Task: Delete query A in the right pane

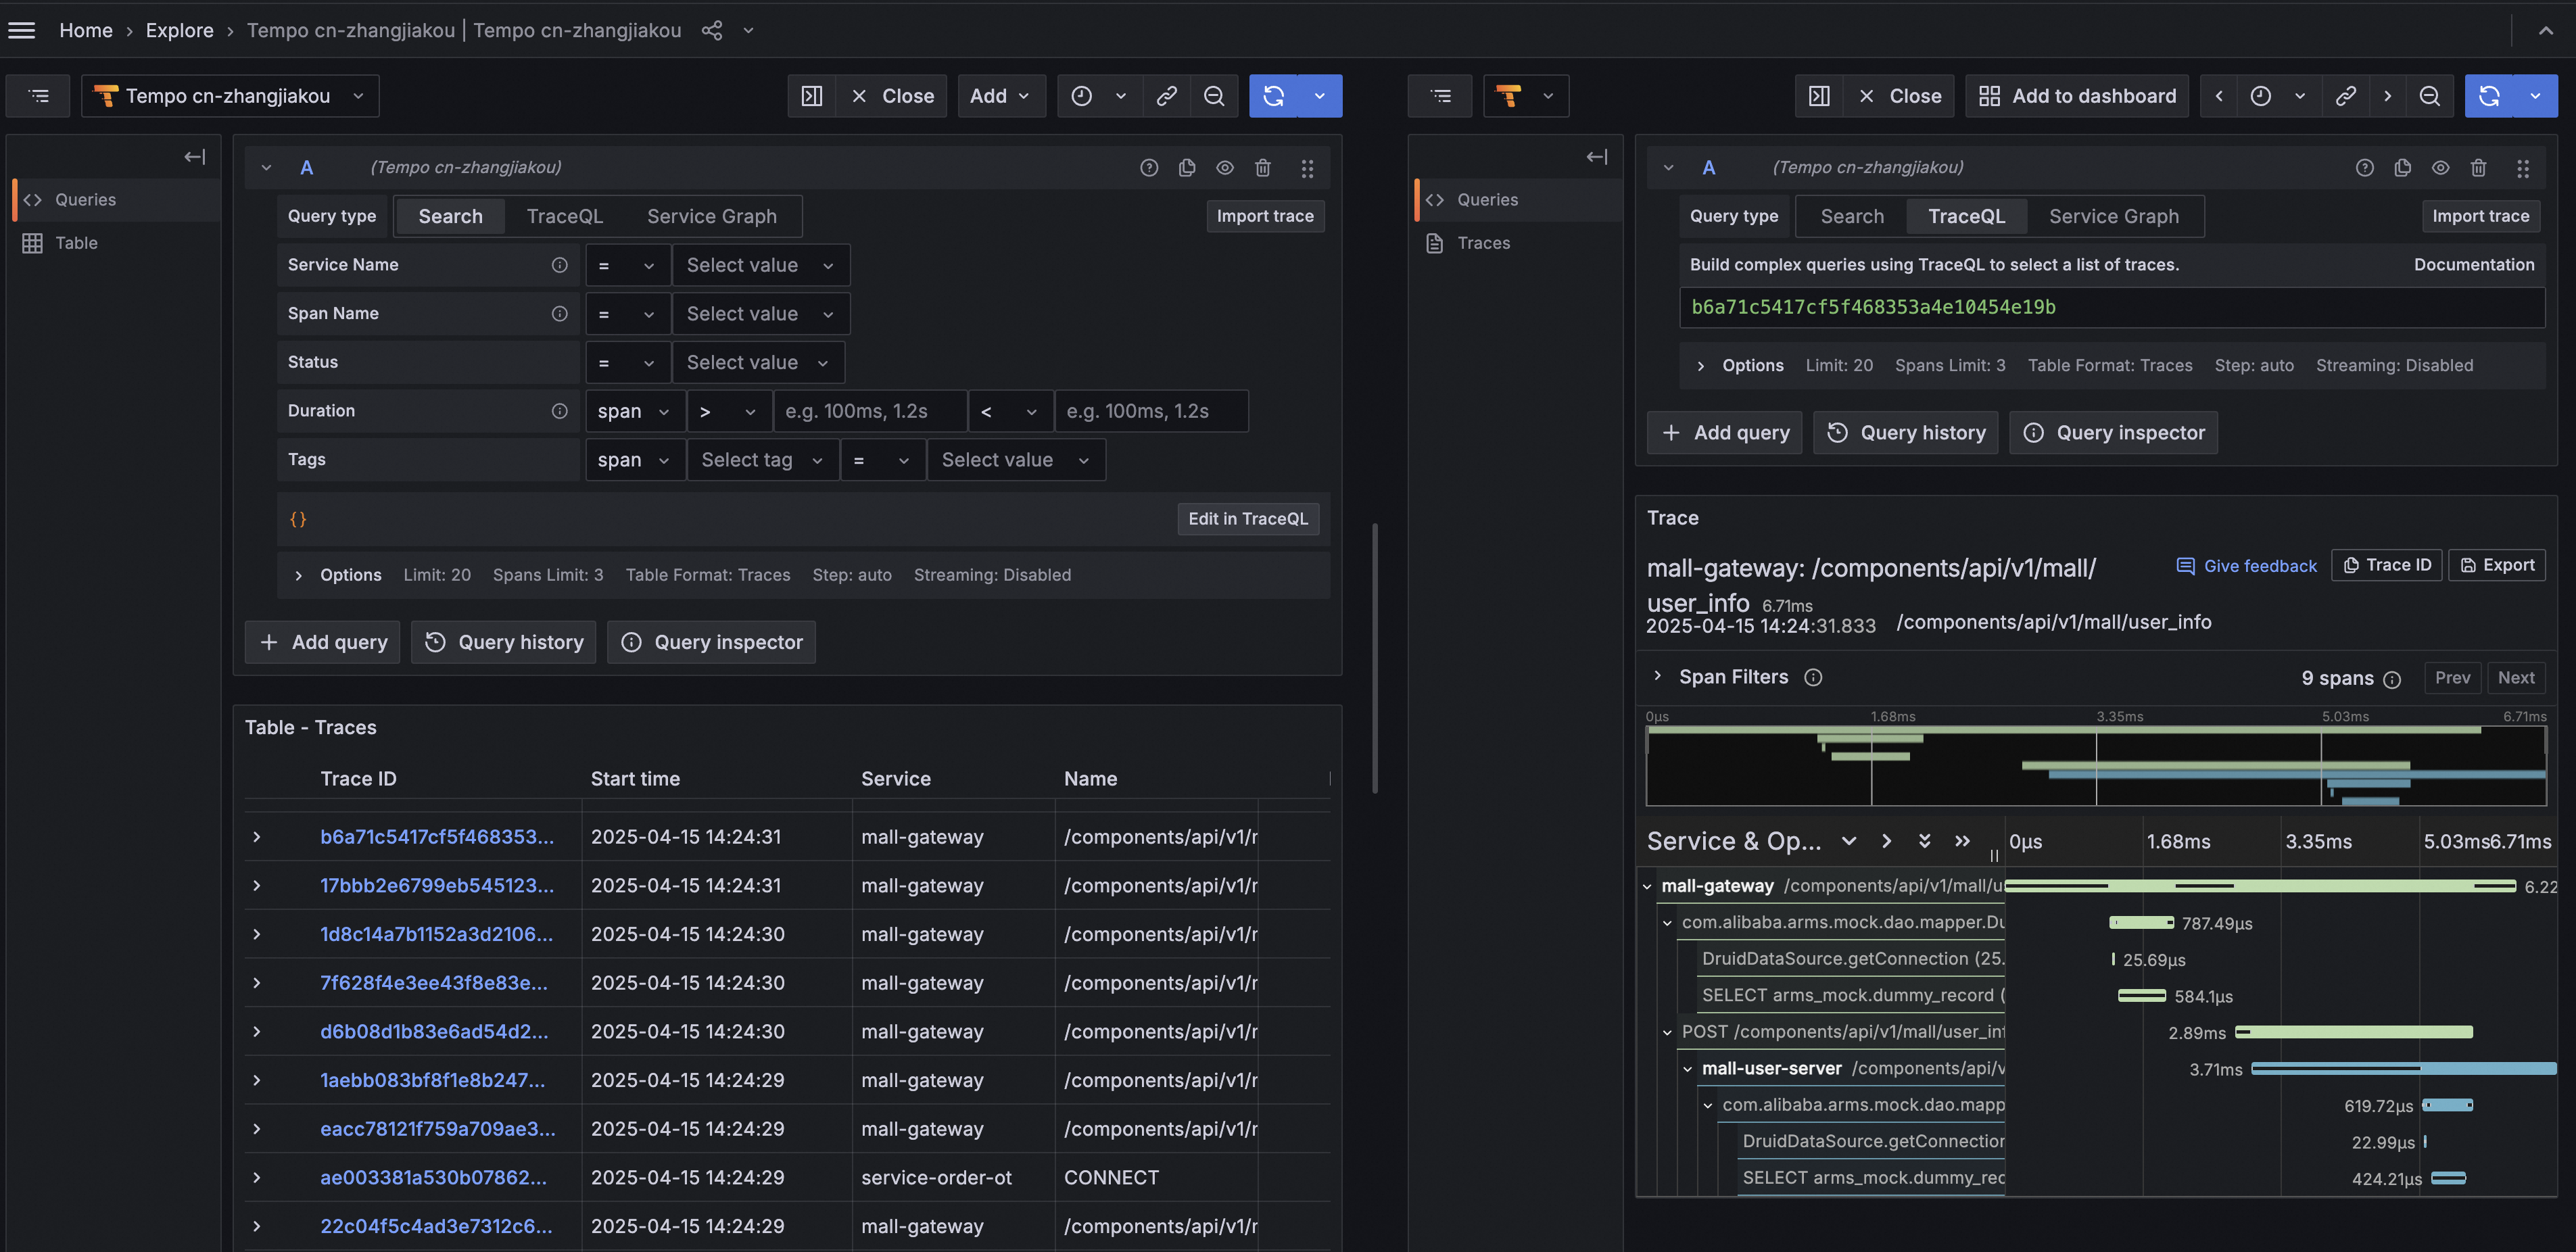Action: 2478,168
